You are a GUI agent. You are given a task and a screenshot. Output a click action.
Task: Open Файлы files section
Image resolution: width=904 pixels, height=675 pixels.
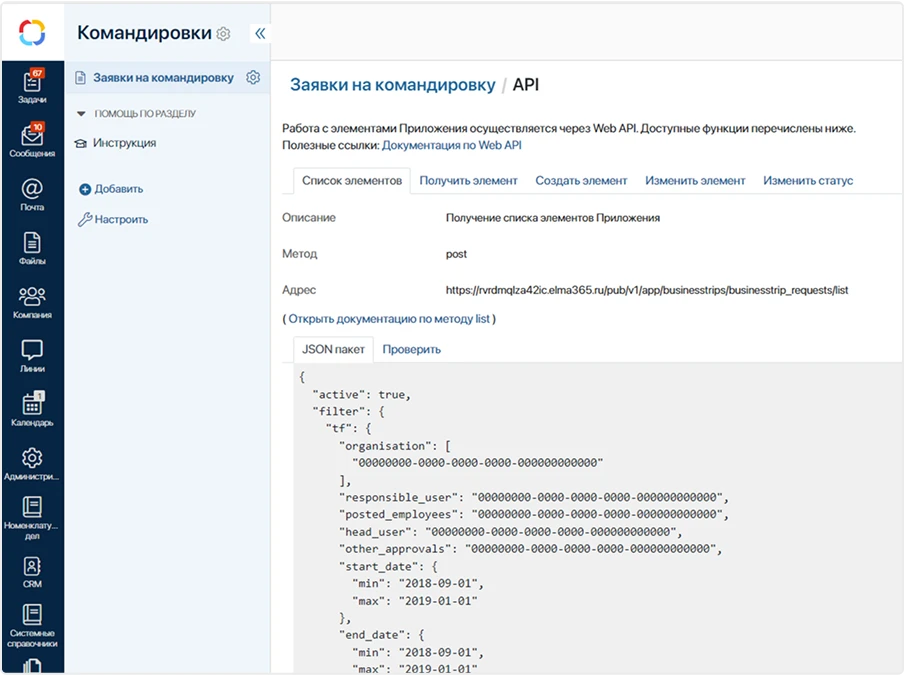pos(32,248)
